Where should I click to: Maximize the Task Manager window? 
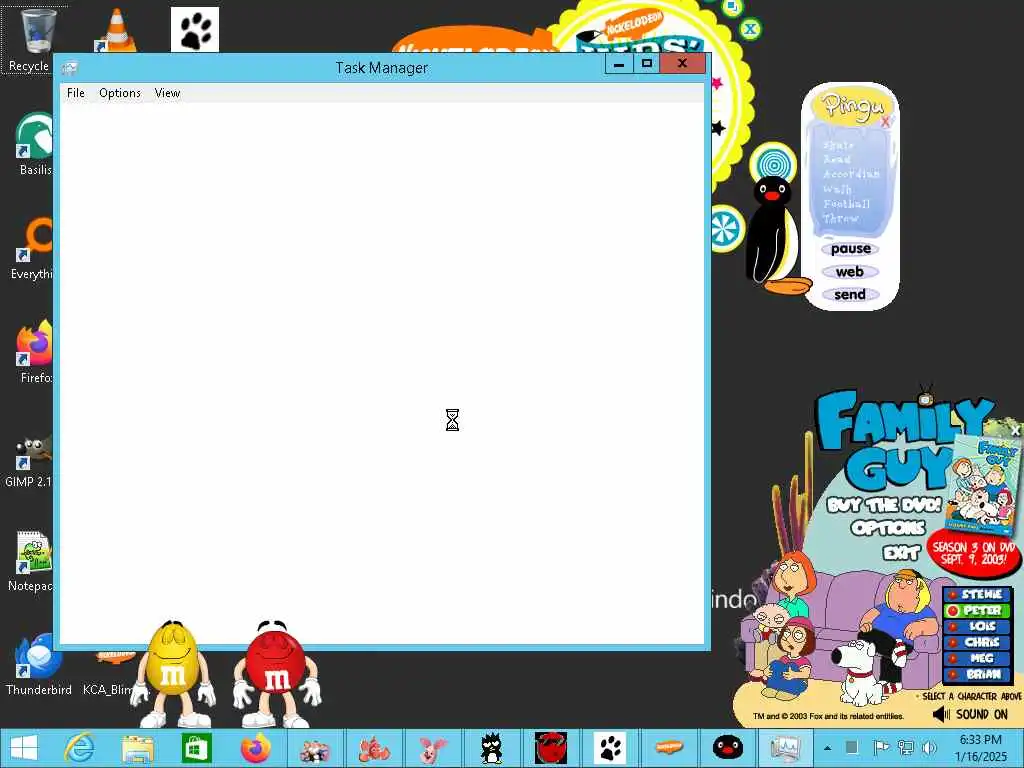[x=647, y=63]
